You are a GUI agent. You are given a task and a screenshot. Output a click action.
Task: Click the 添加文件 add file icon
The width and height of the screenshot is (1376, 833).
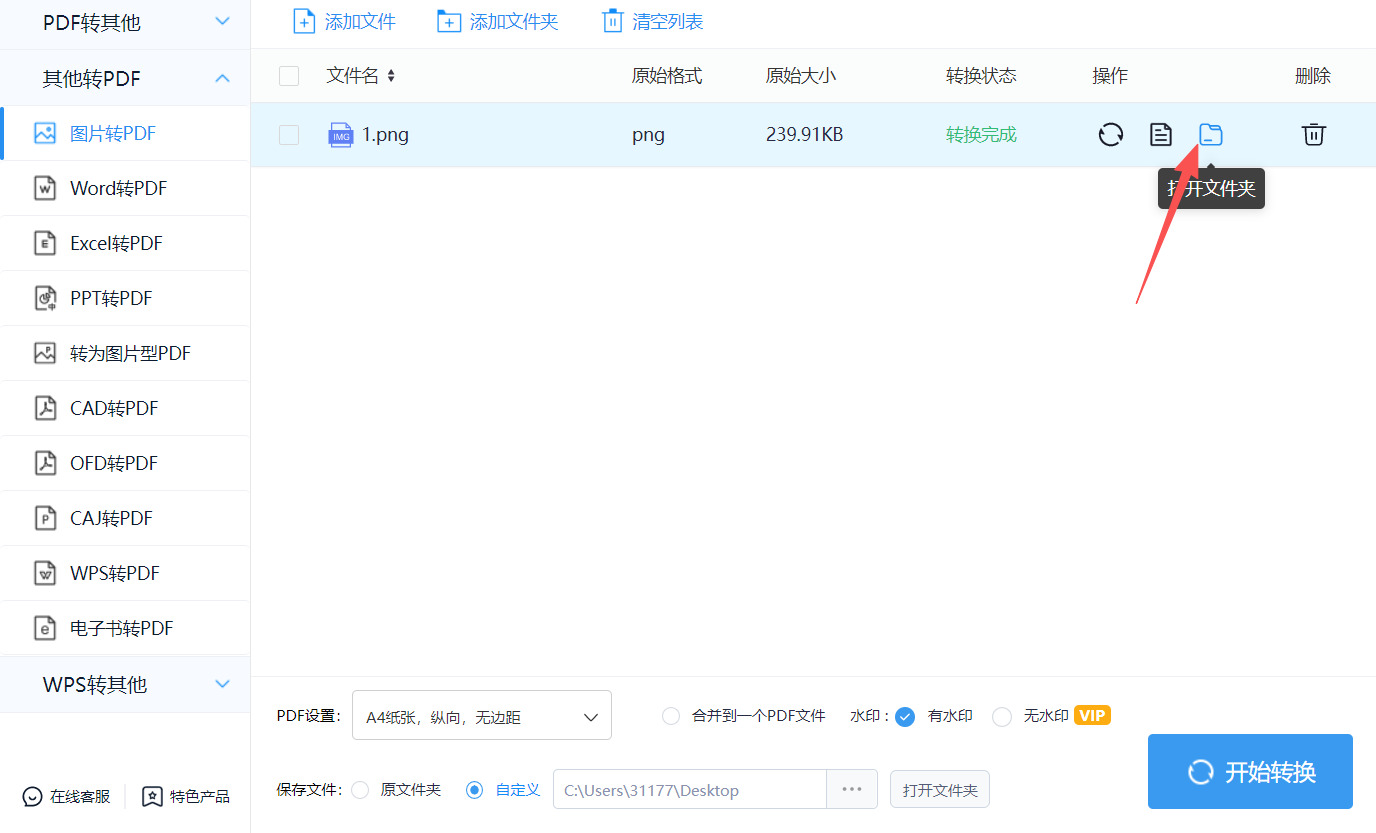[304, 20]
